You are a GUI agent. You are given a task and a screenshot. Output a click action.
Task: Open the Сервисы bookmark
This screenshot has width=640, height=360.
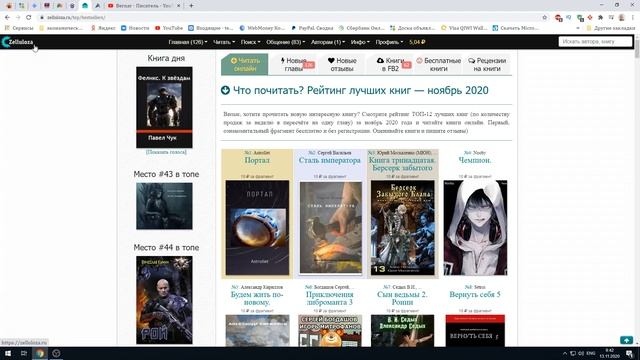(x=19, y=28)
